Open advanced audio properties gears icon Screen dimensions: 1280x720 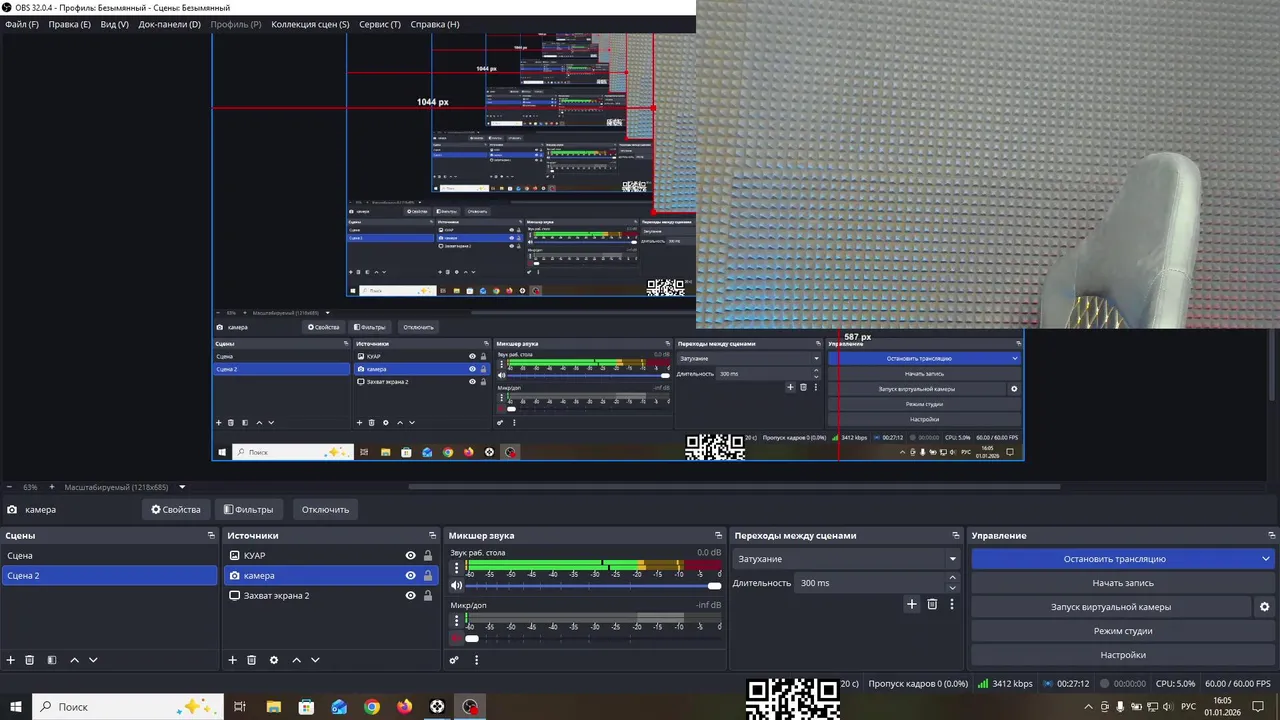point(454,660)
